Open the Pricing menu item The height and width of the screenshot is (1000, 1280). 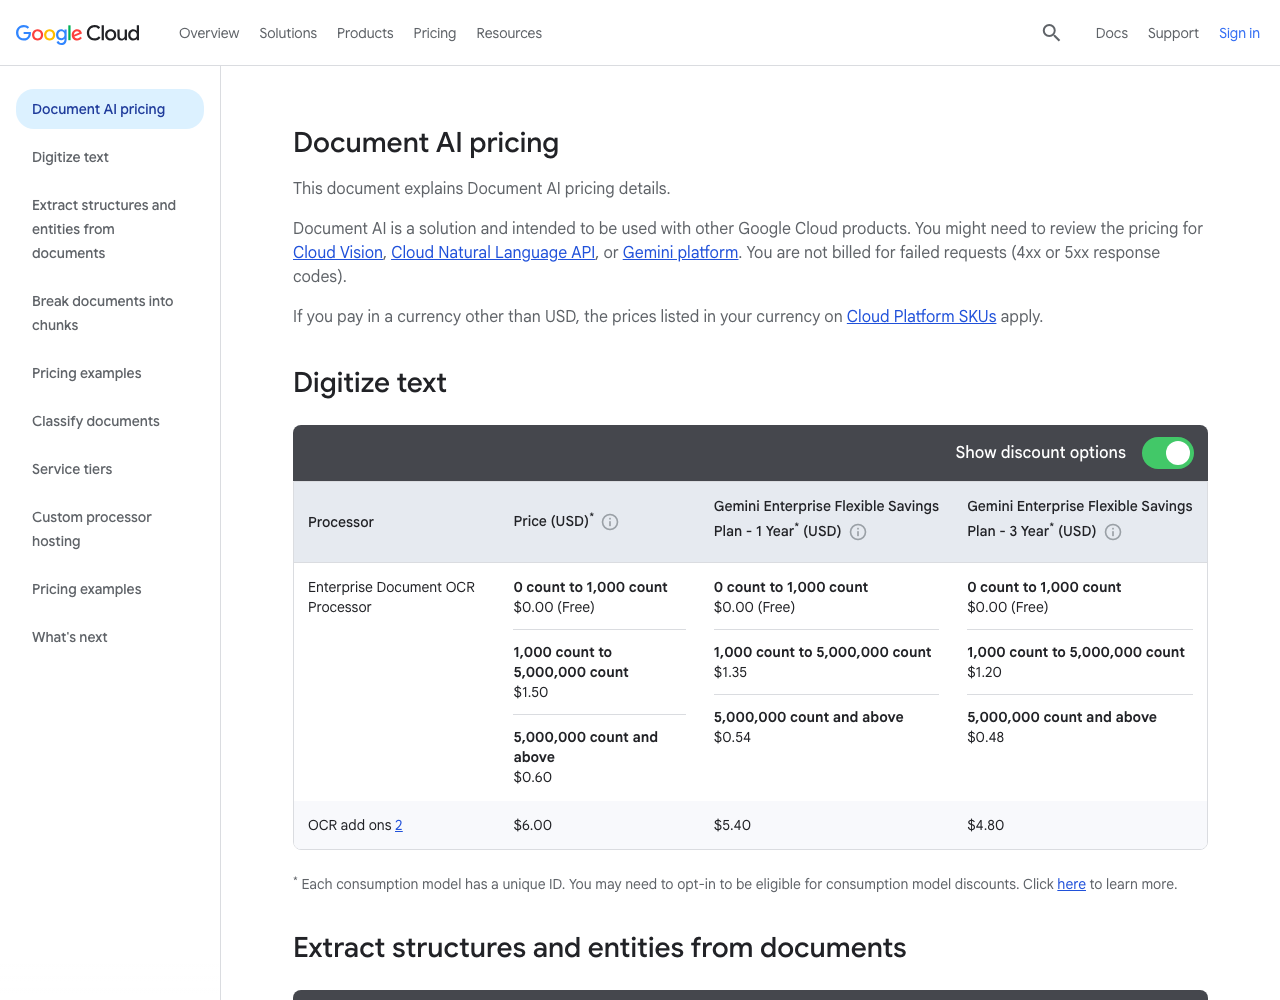(435, 33)
